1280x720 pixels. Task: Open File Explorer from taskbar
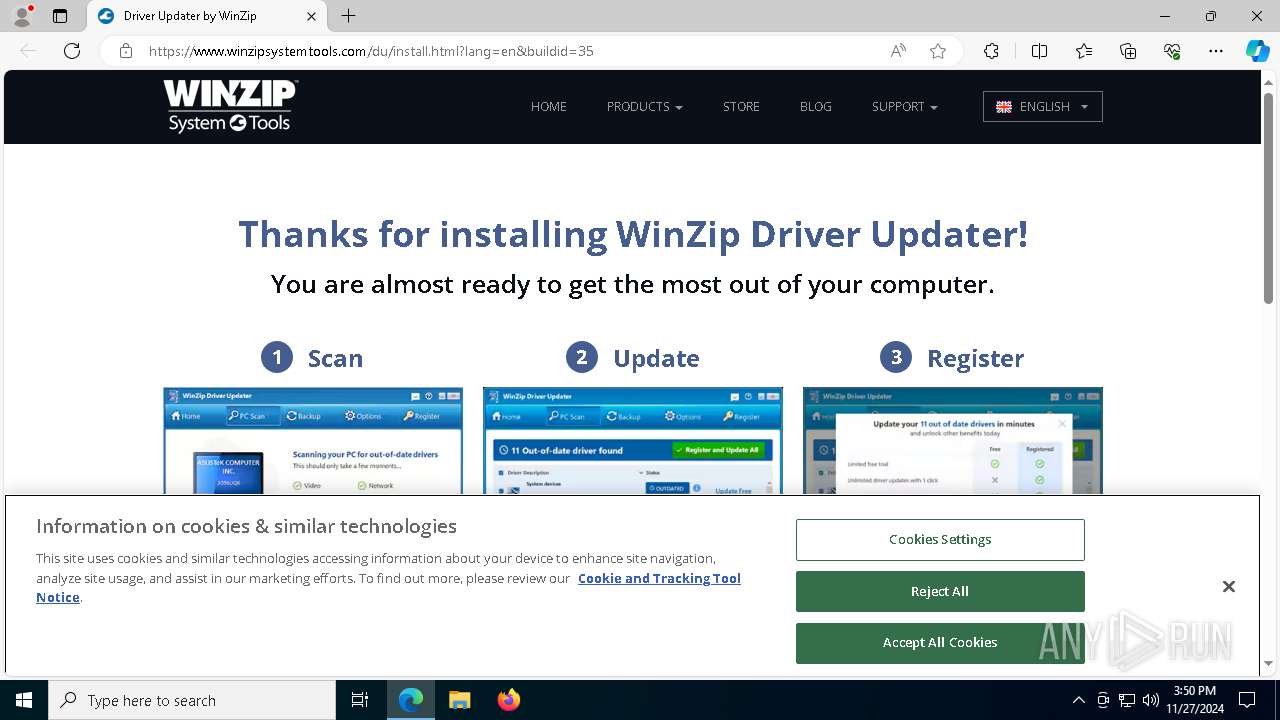[x=459, y=700]
